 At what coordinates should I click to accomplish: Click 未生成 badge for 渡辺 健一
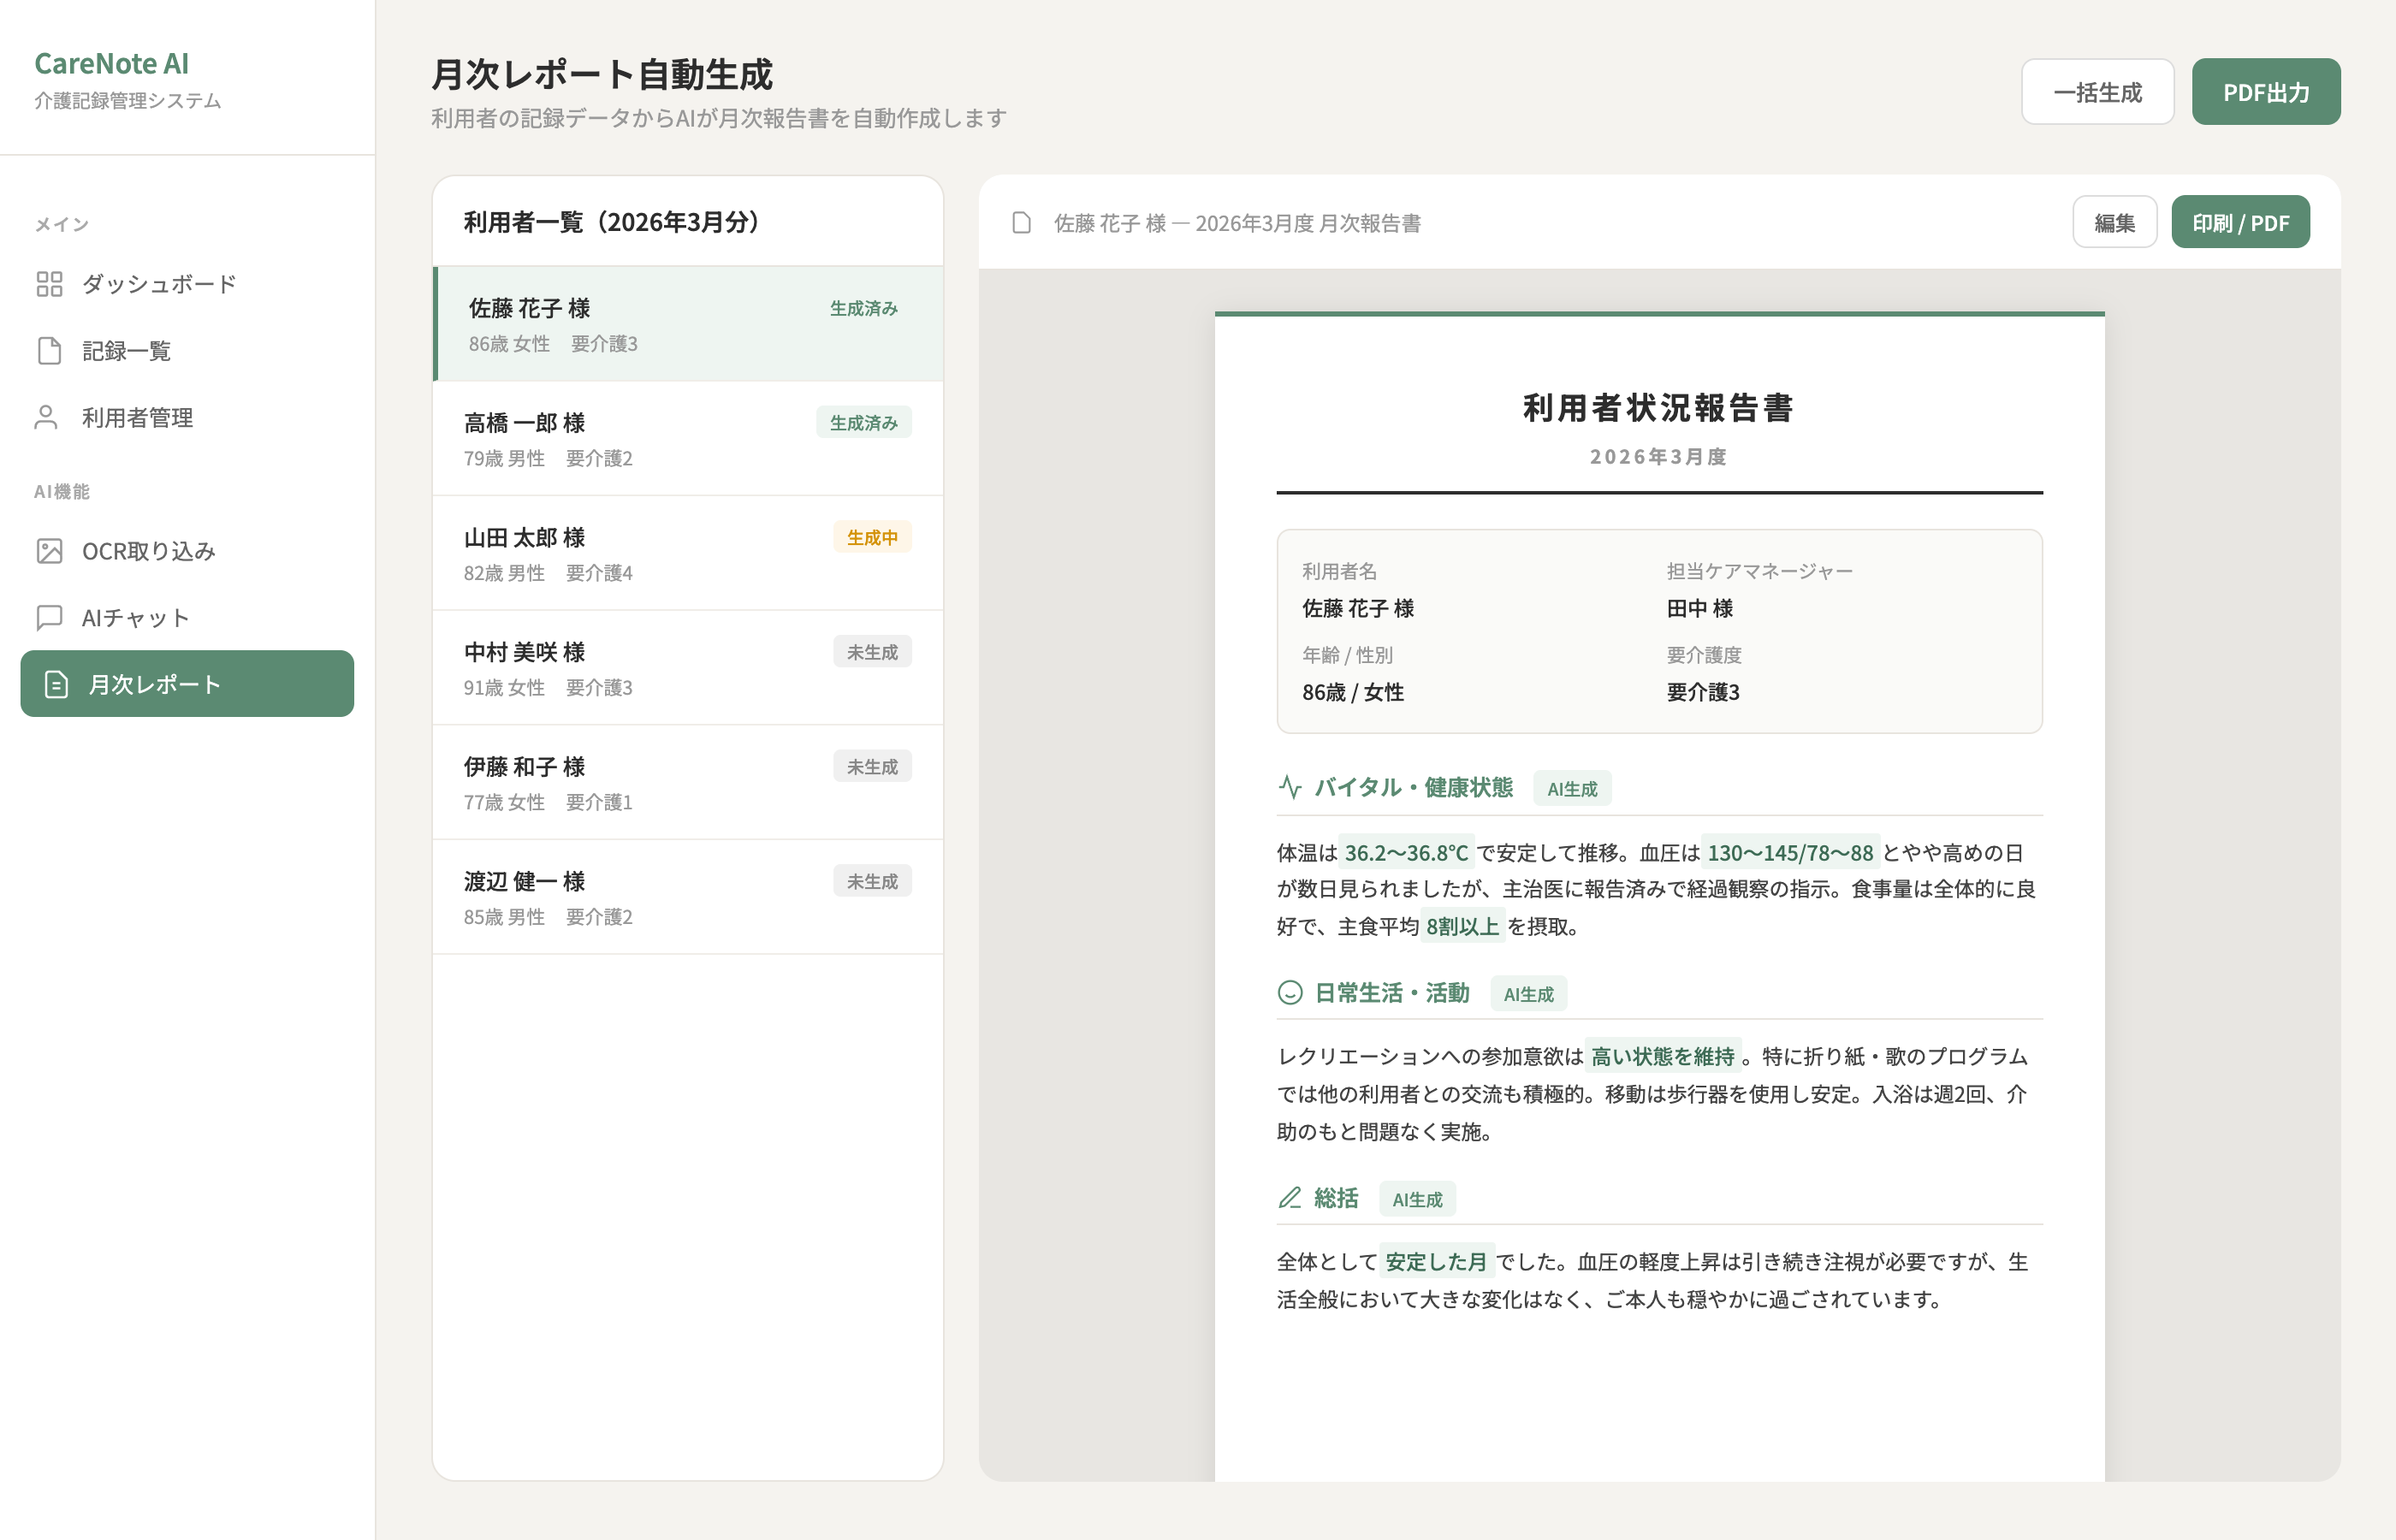(872, 881)
